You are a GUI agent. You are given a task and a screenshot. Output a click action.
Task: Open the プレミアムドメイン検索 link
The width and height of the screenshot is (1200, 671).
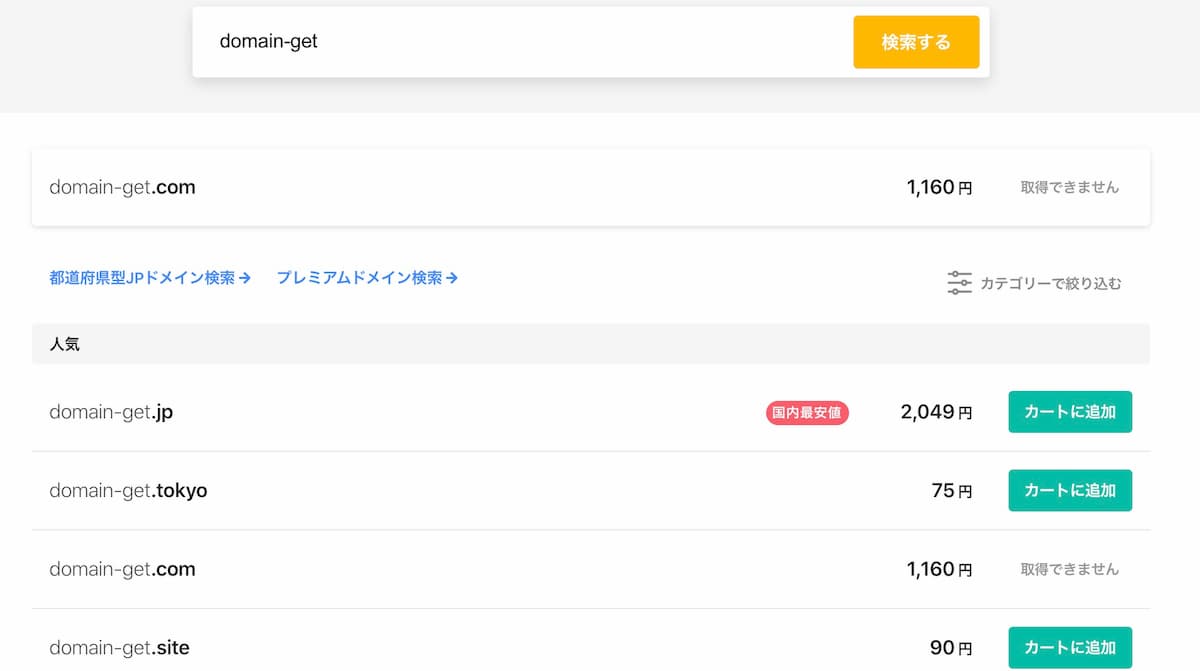[x=367, y=278]
